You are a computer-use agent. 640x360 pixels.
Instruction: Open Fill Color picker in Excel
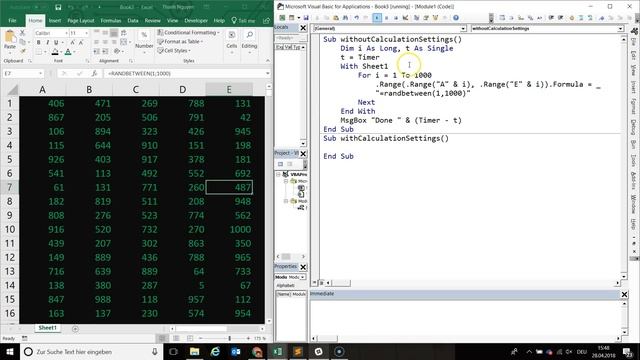coord(56,52)
